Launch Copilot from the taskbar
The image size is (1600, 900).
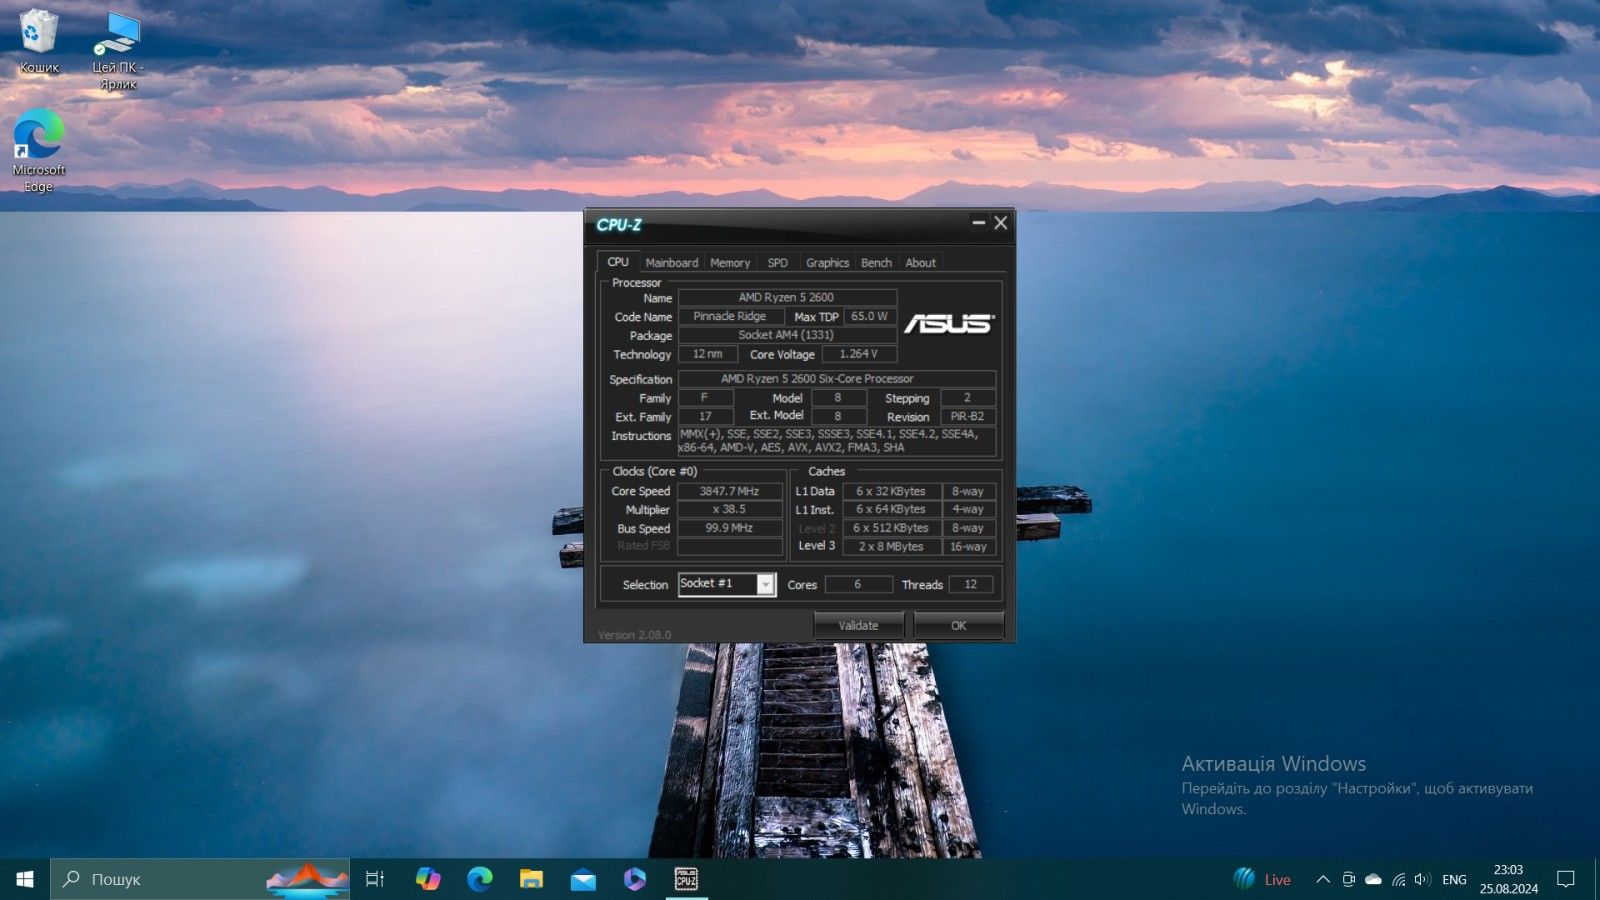[x=428, y=879]
